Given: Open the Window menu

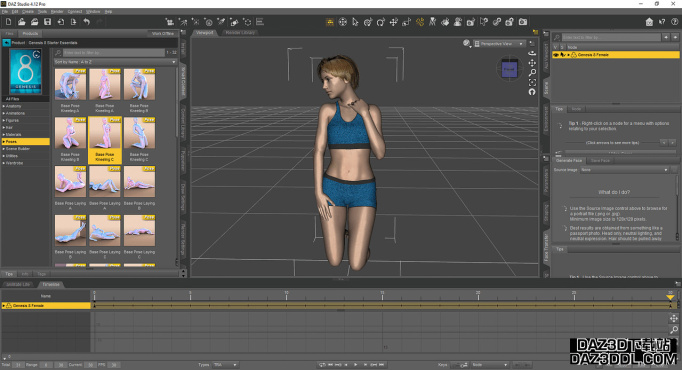Looking at the screenshot, I should pos(93,12).
